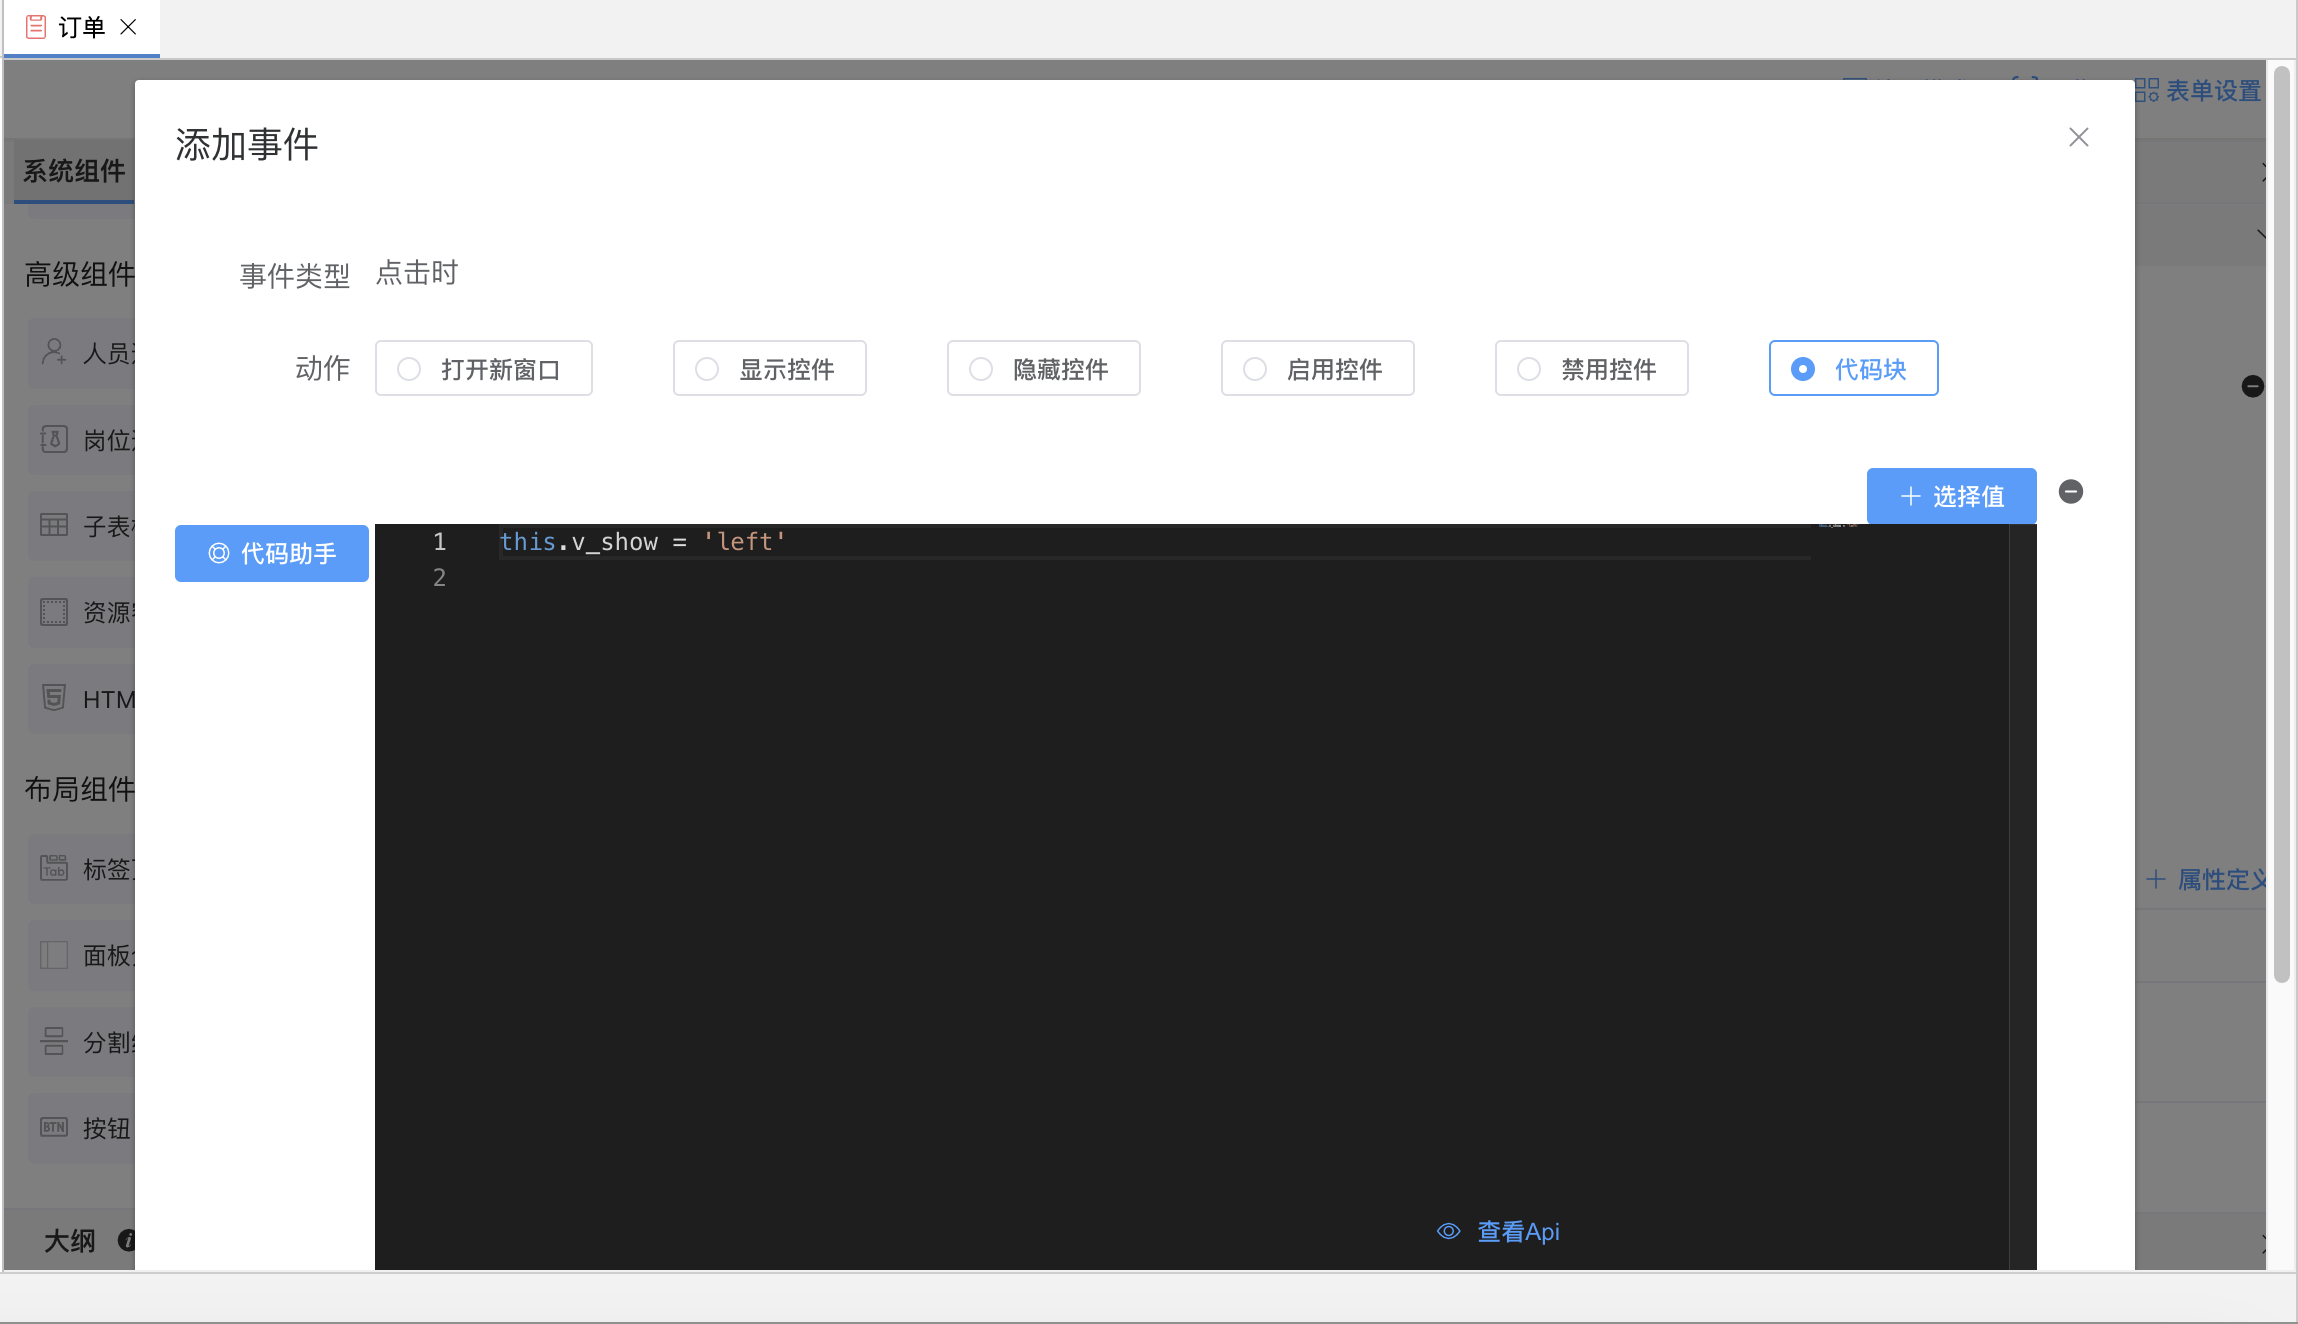
Task: Click the HTML component icon
Action: click(54, 698)
